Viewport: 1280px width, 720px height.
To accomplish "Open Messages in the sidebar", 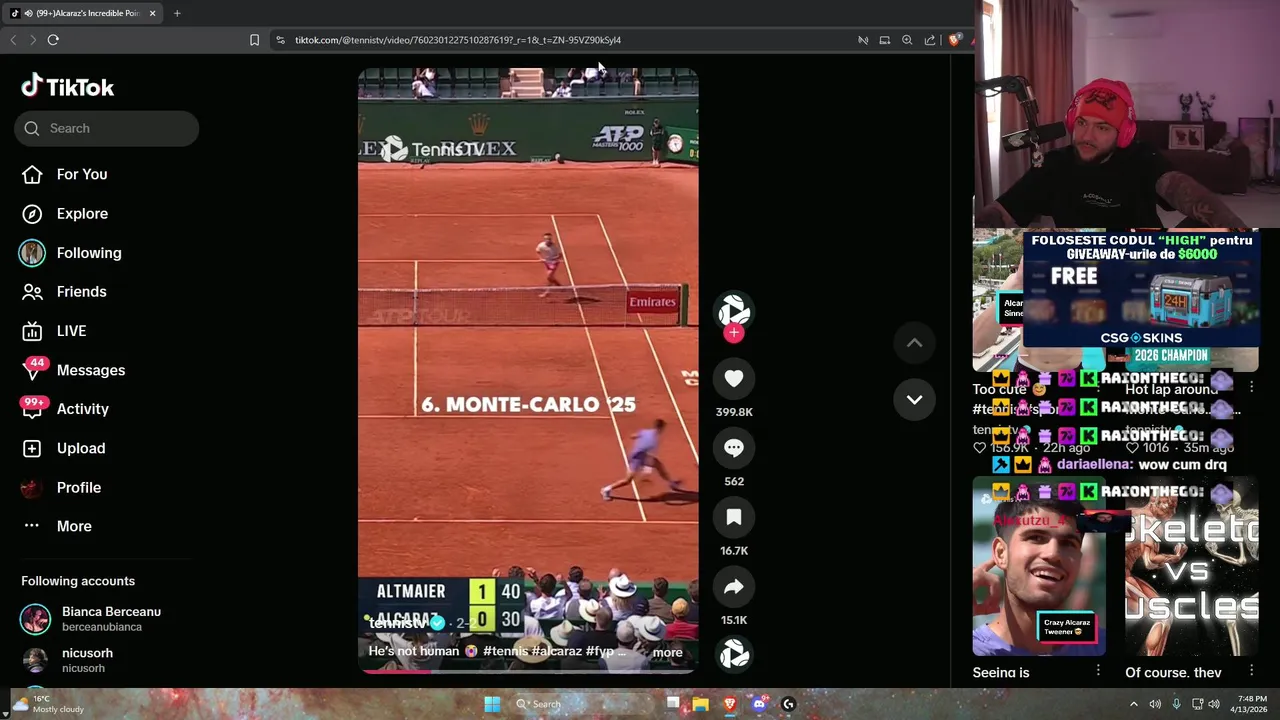I will point(74,370).
